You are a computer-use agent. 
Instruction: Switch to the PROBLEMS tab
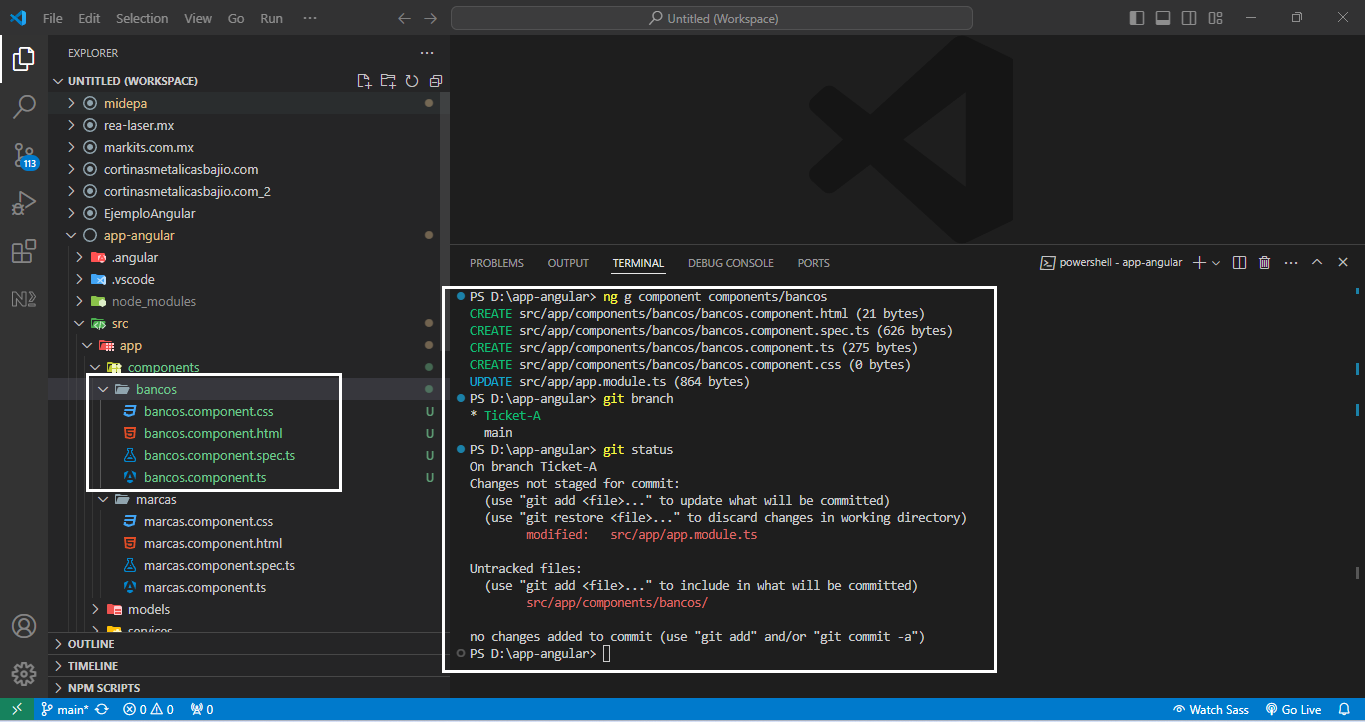pos(497,263)
